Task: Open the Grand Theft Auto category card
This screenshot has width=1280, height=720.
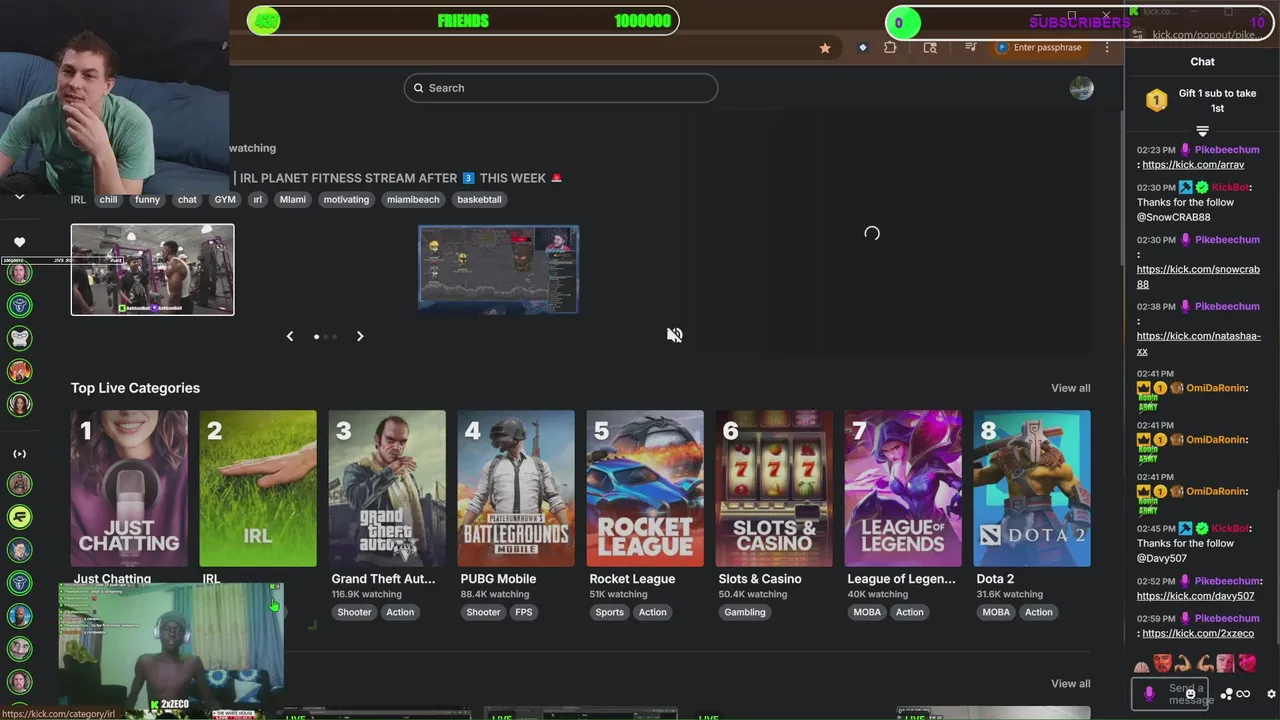Action: [387, 488]
